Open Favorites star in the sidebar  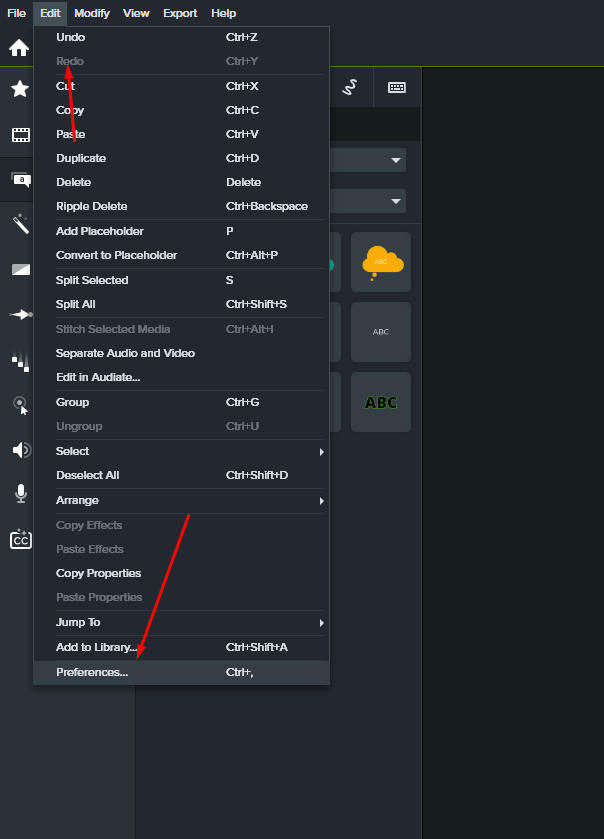pos(19,89)
